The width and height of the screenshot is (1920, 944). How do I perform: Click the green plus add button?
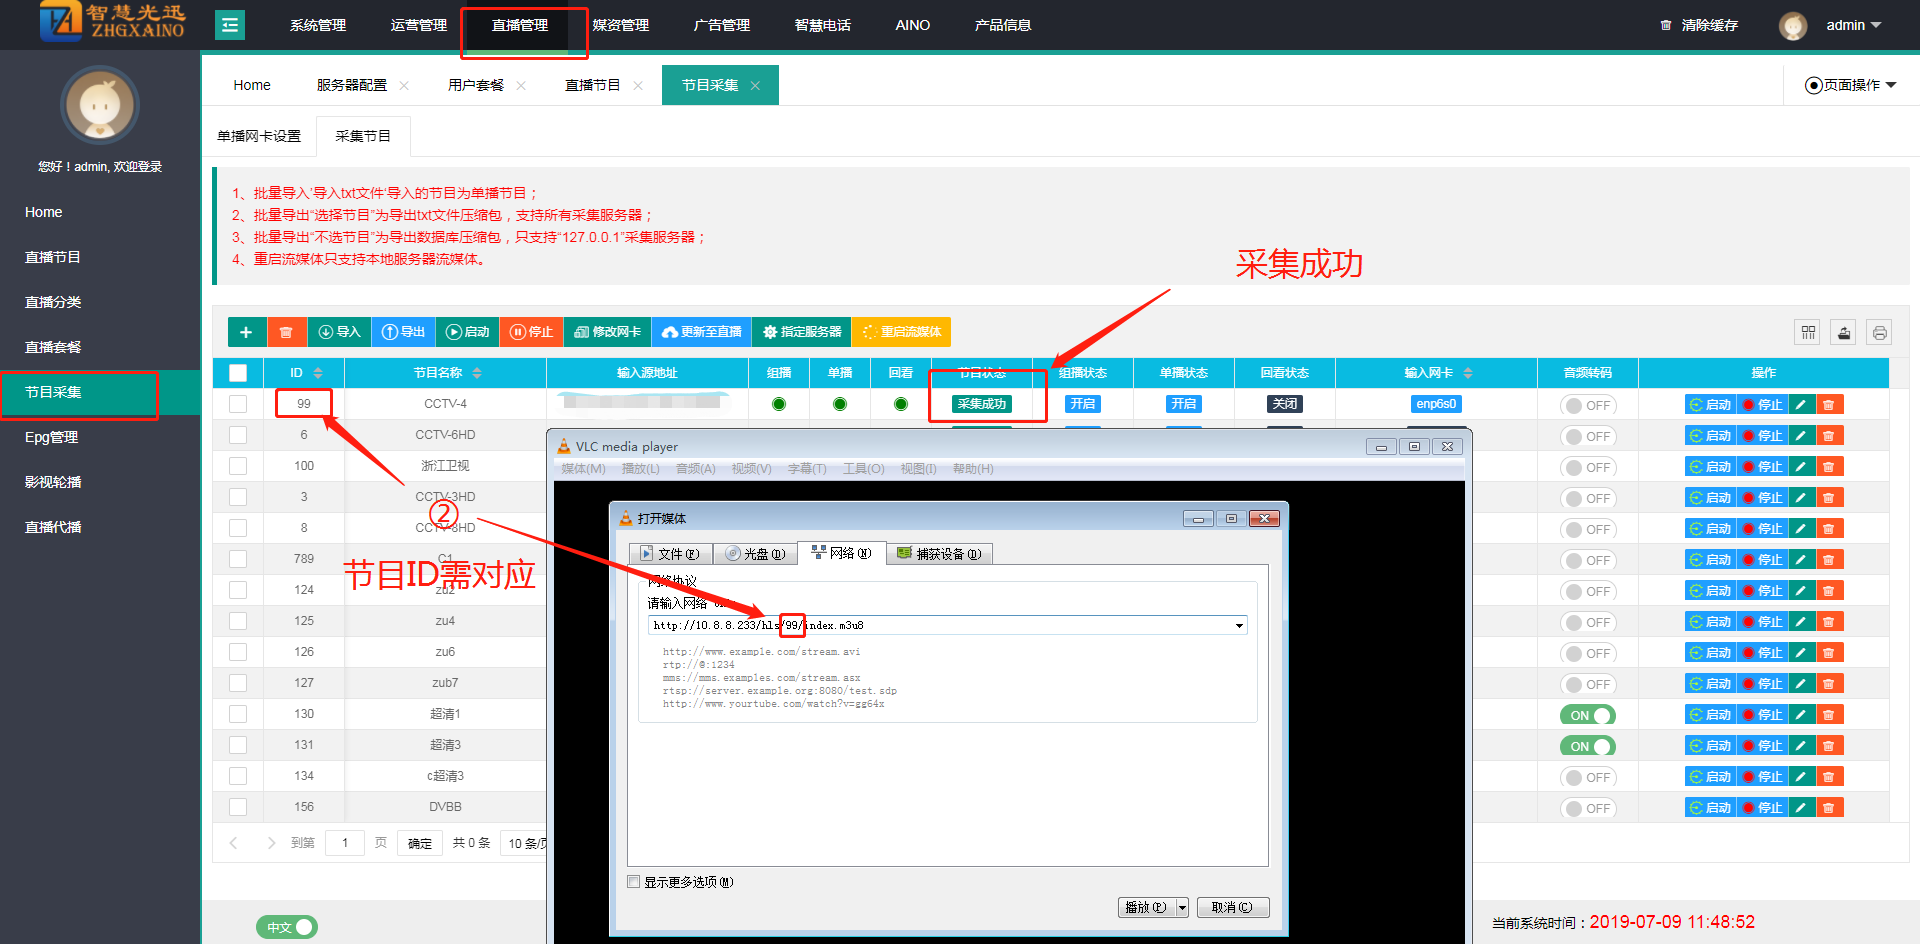(x=246, y=332)
